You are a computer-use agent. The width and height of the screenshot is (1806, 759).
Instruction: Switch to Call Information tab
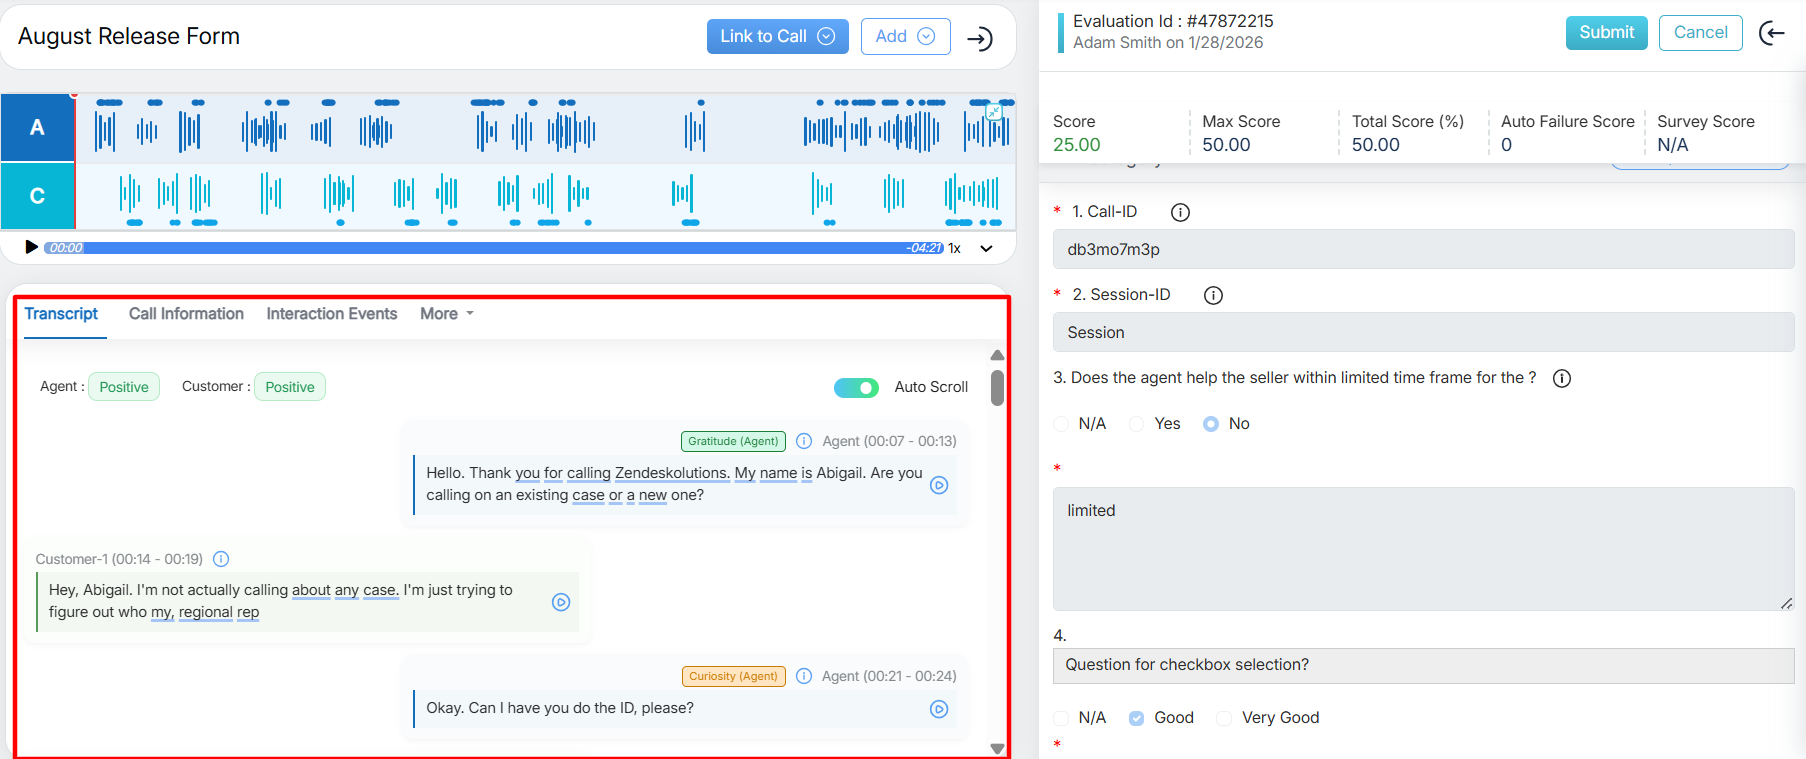[186, 314]
